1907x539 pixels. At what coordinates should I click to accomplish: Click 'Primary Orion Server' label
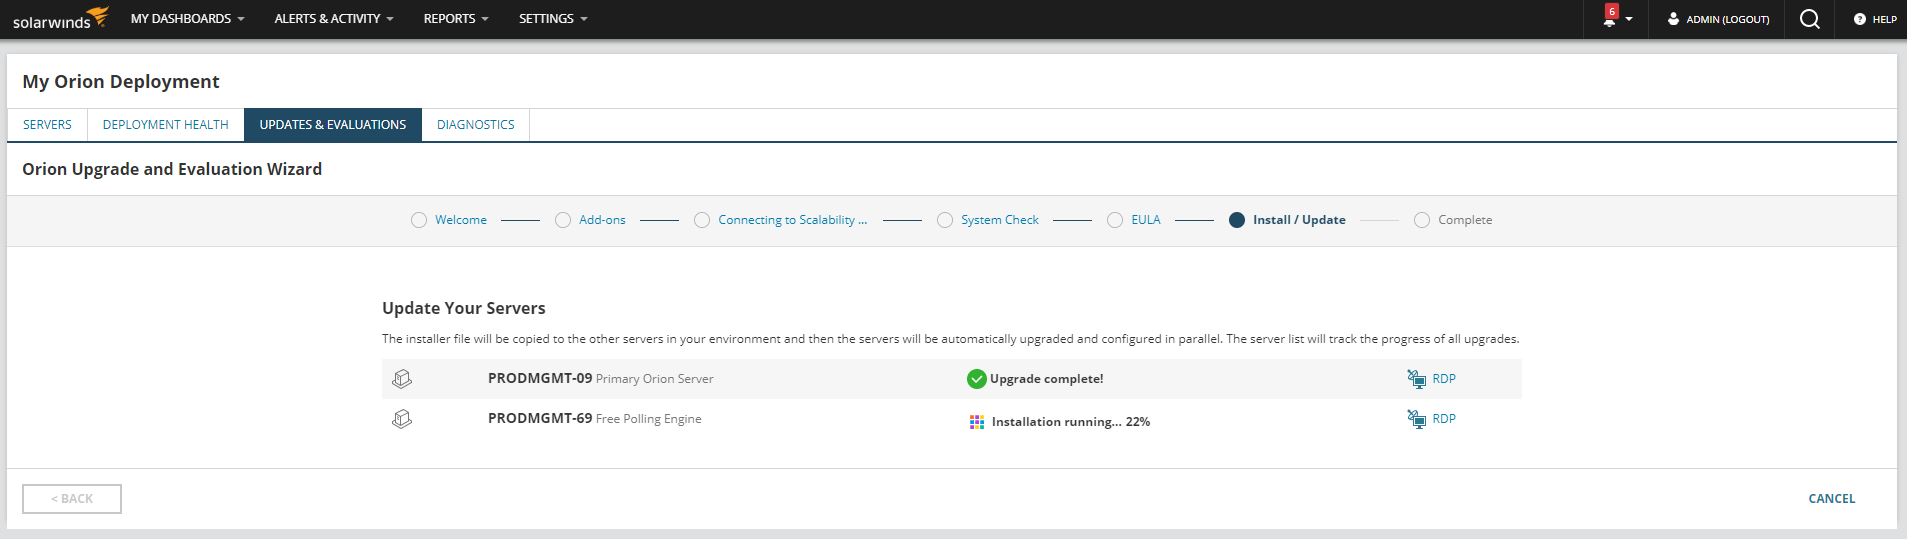pyautogui.click(x=655, y=379)
